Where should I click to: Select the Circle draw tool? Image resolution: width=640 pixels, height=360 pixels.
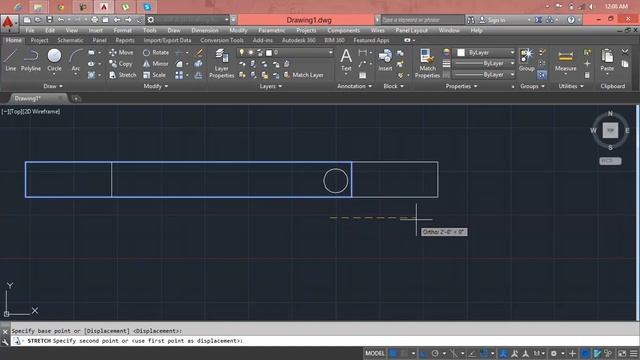(x=54, y=60)
